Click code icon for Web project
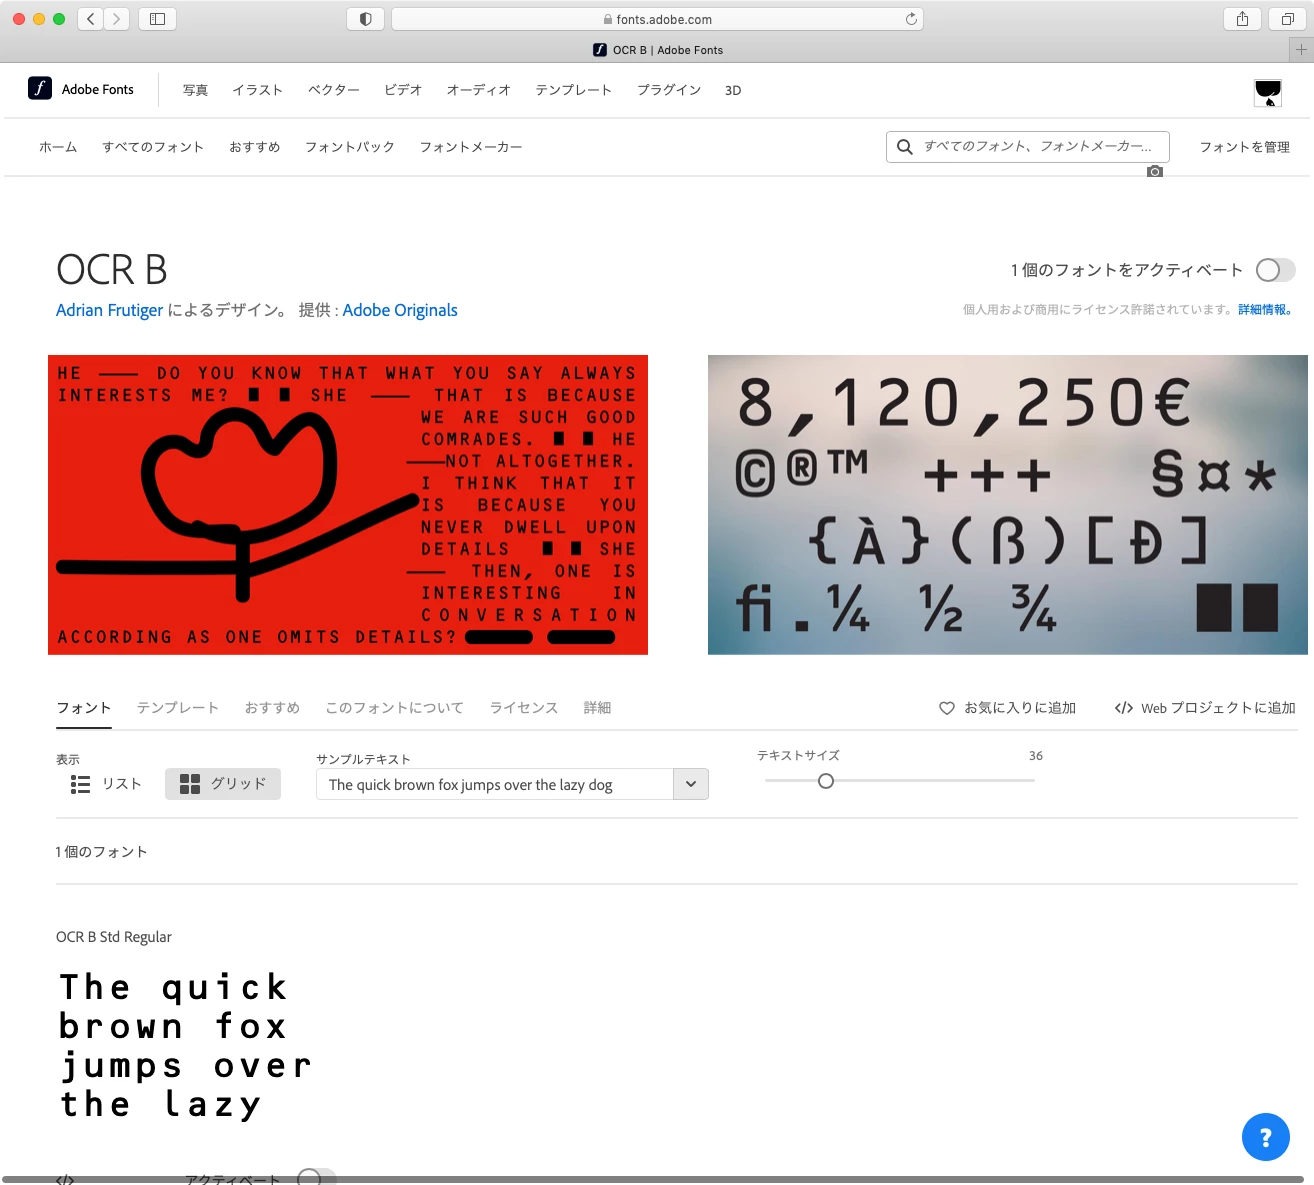1314x1185 pixels. click(1124, 708)
